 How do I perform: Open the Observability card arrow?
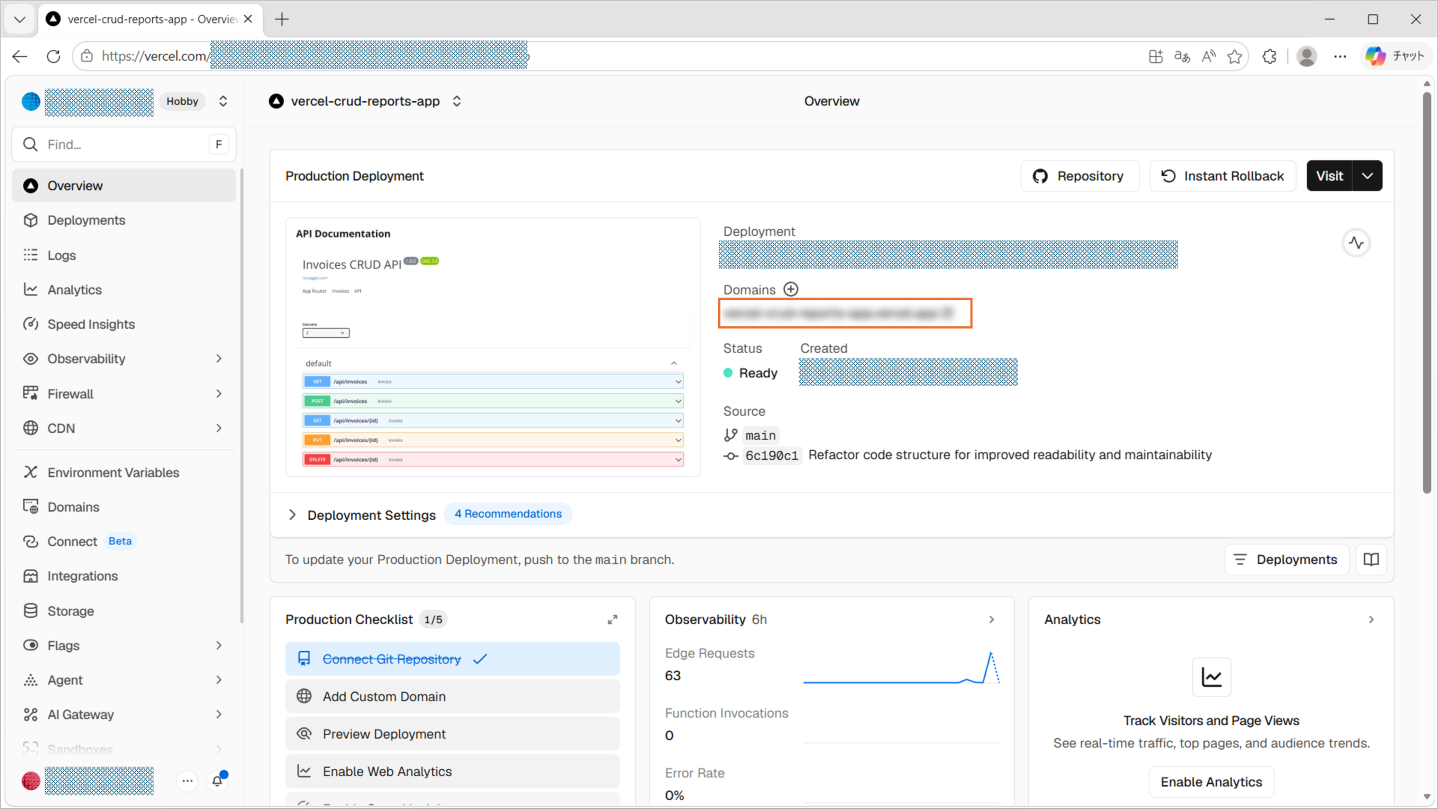pos(991,620)
